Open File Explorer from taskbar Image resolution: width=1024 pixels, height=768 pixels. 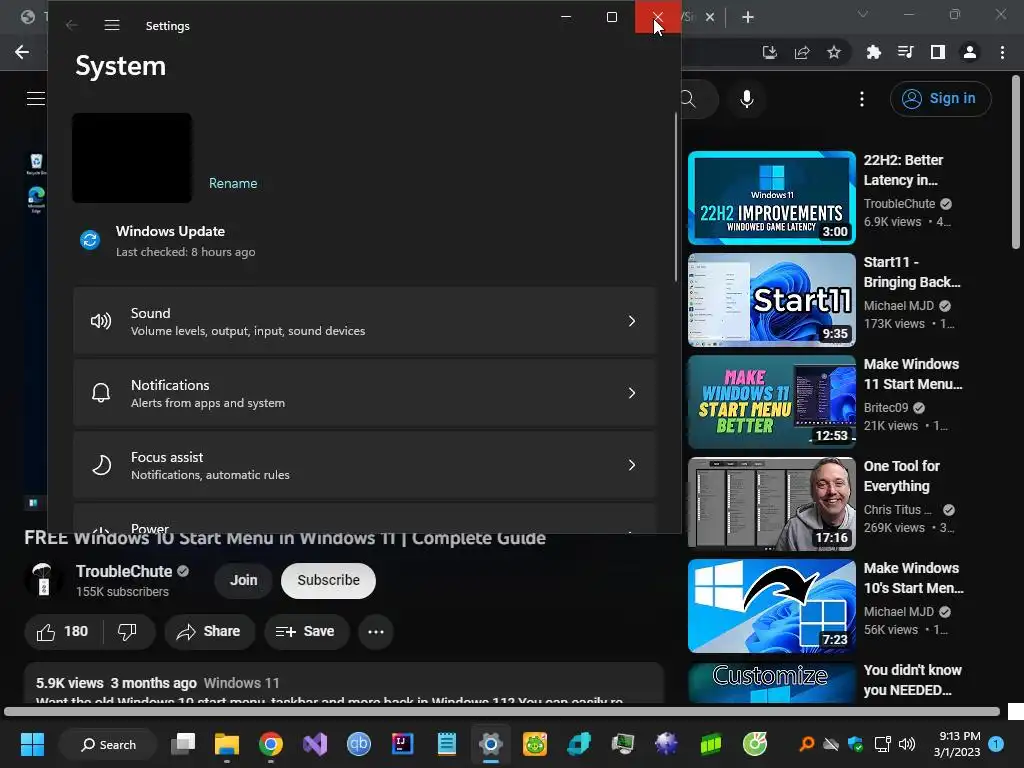[x=227, y=744]
